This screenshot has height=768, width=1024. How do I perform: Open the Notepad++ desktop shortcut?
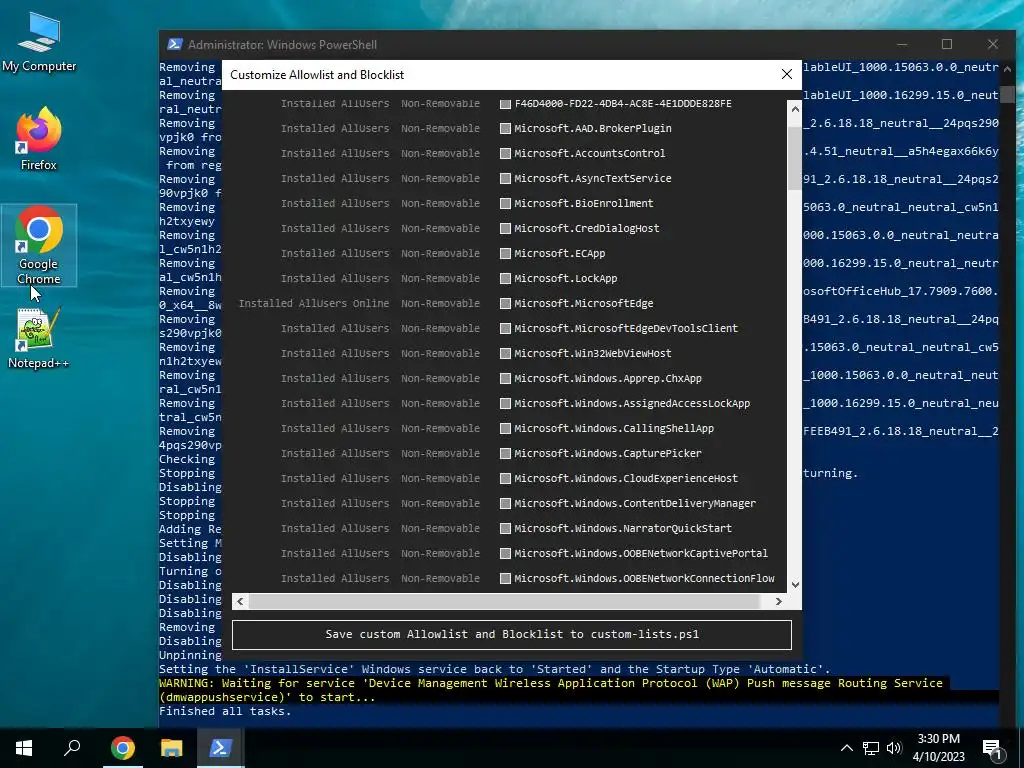39,338
